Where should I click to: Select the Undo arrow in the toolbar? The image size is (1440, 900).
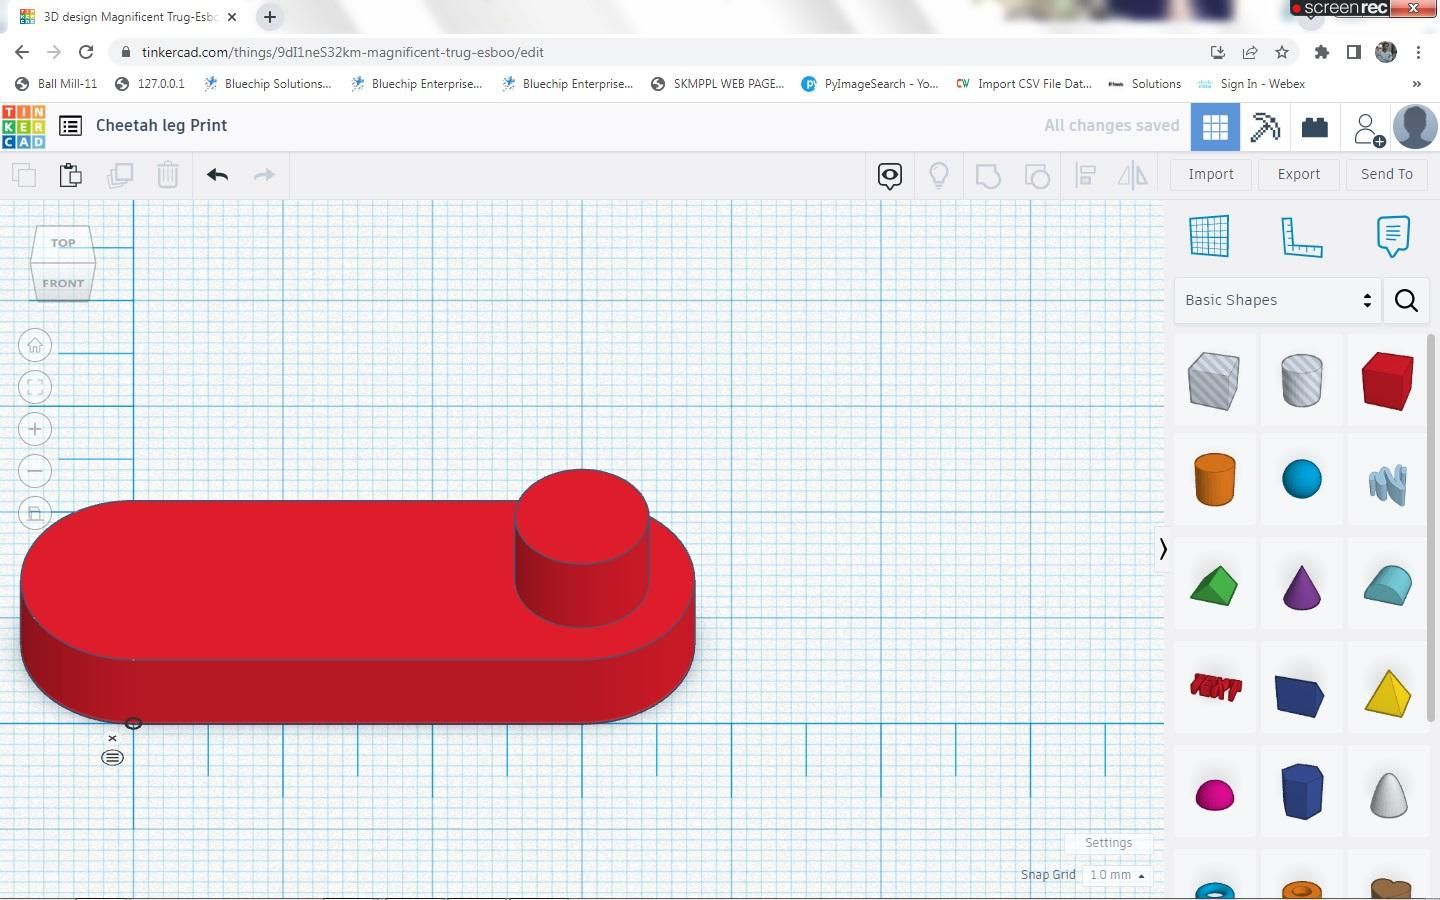217,175
